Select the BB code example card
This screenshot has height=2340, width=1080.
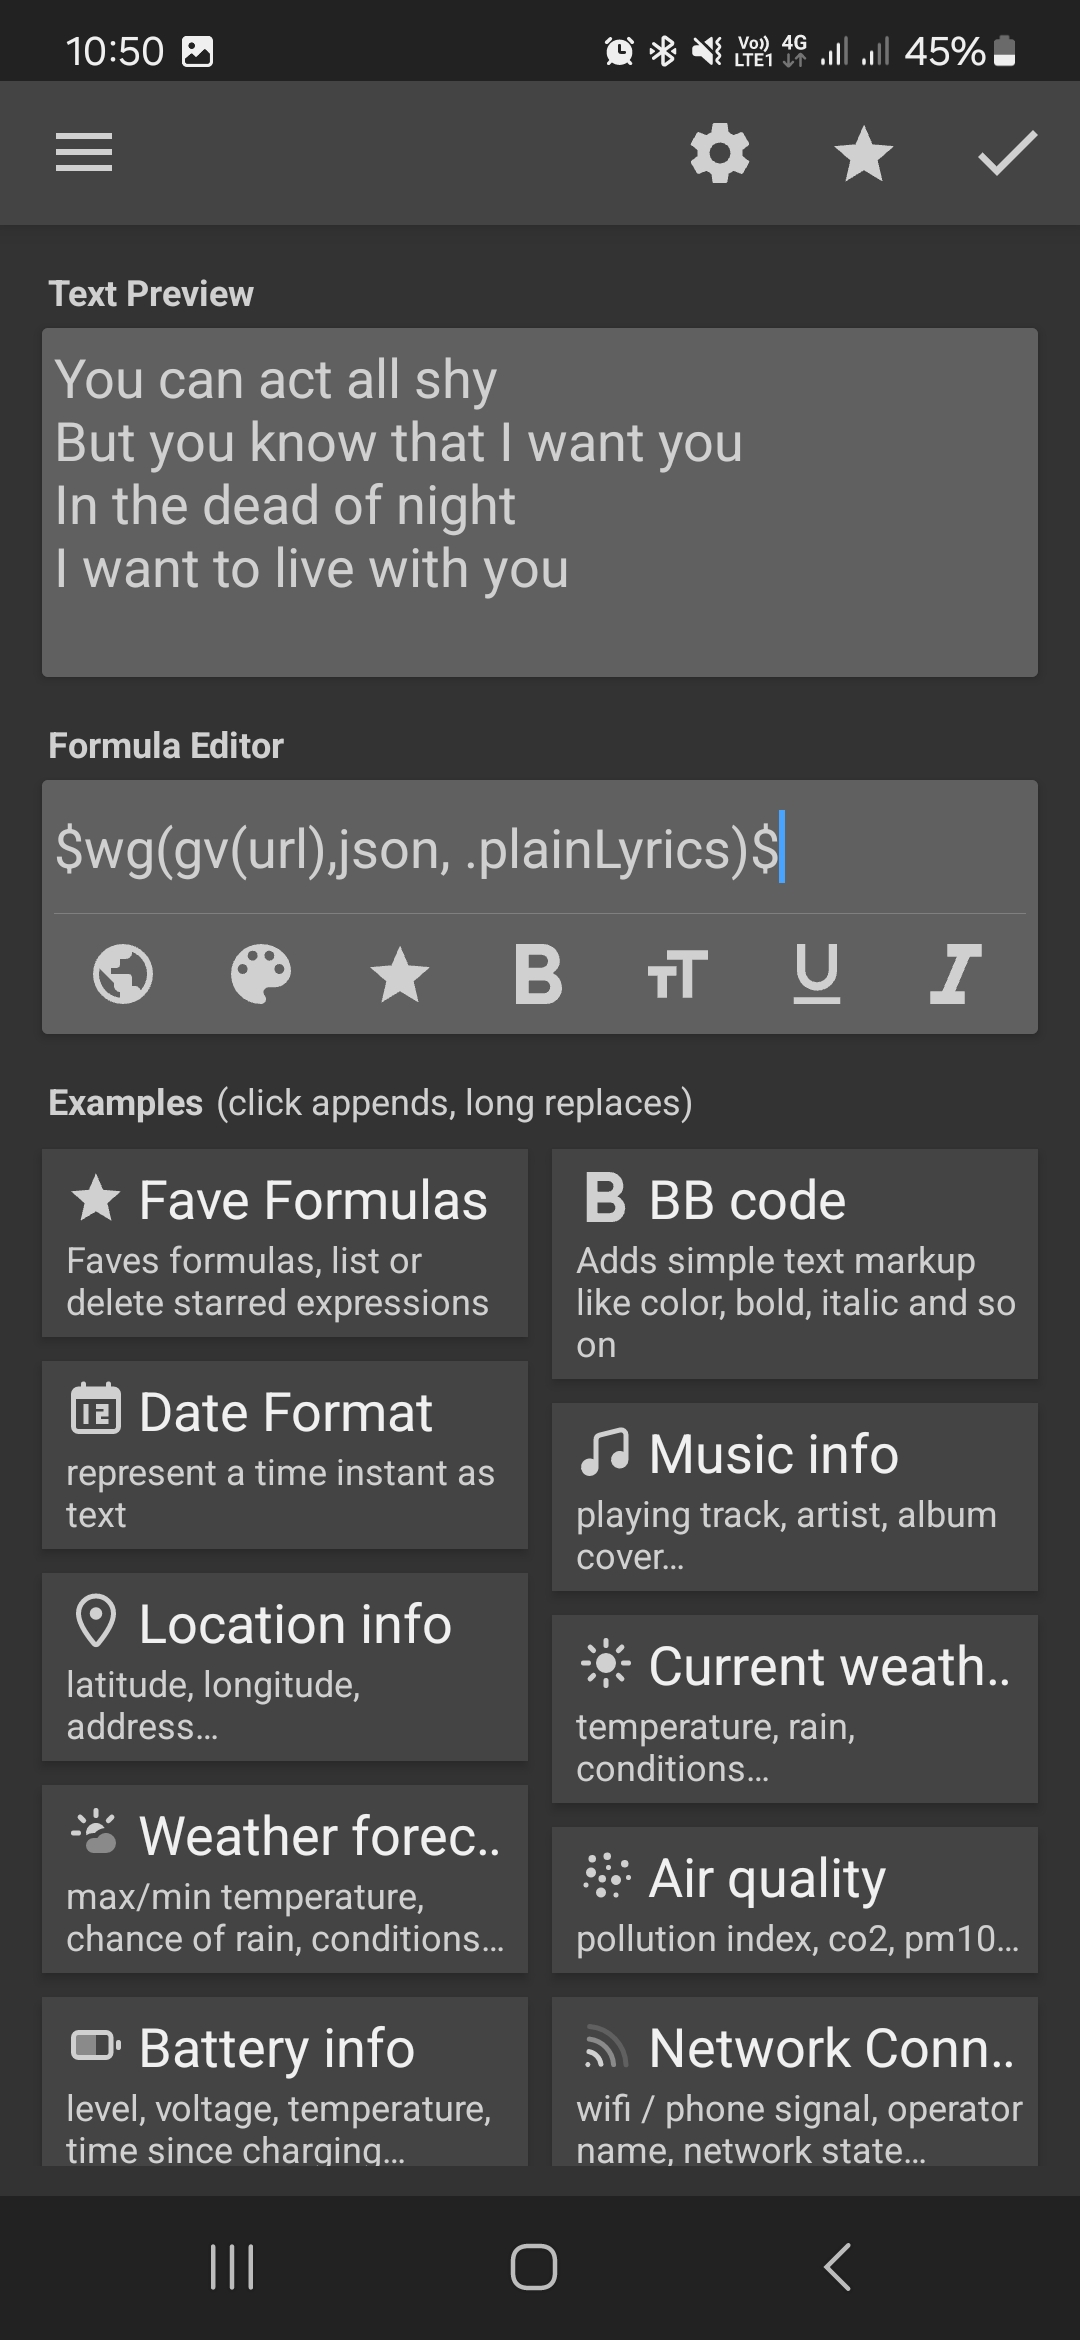point(795,1264)
